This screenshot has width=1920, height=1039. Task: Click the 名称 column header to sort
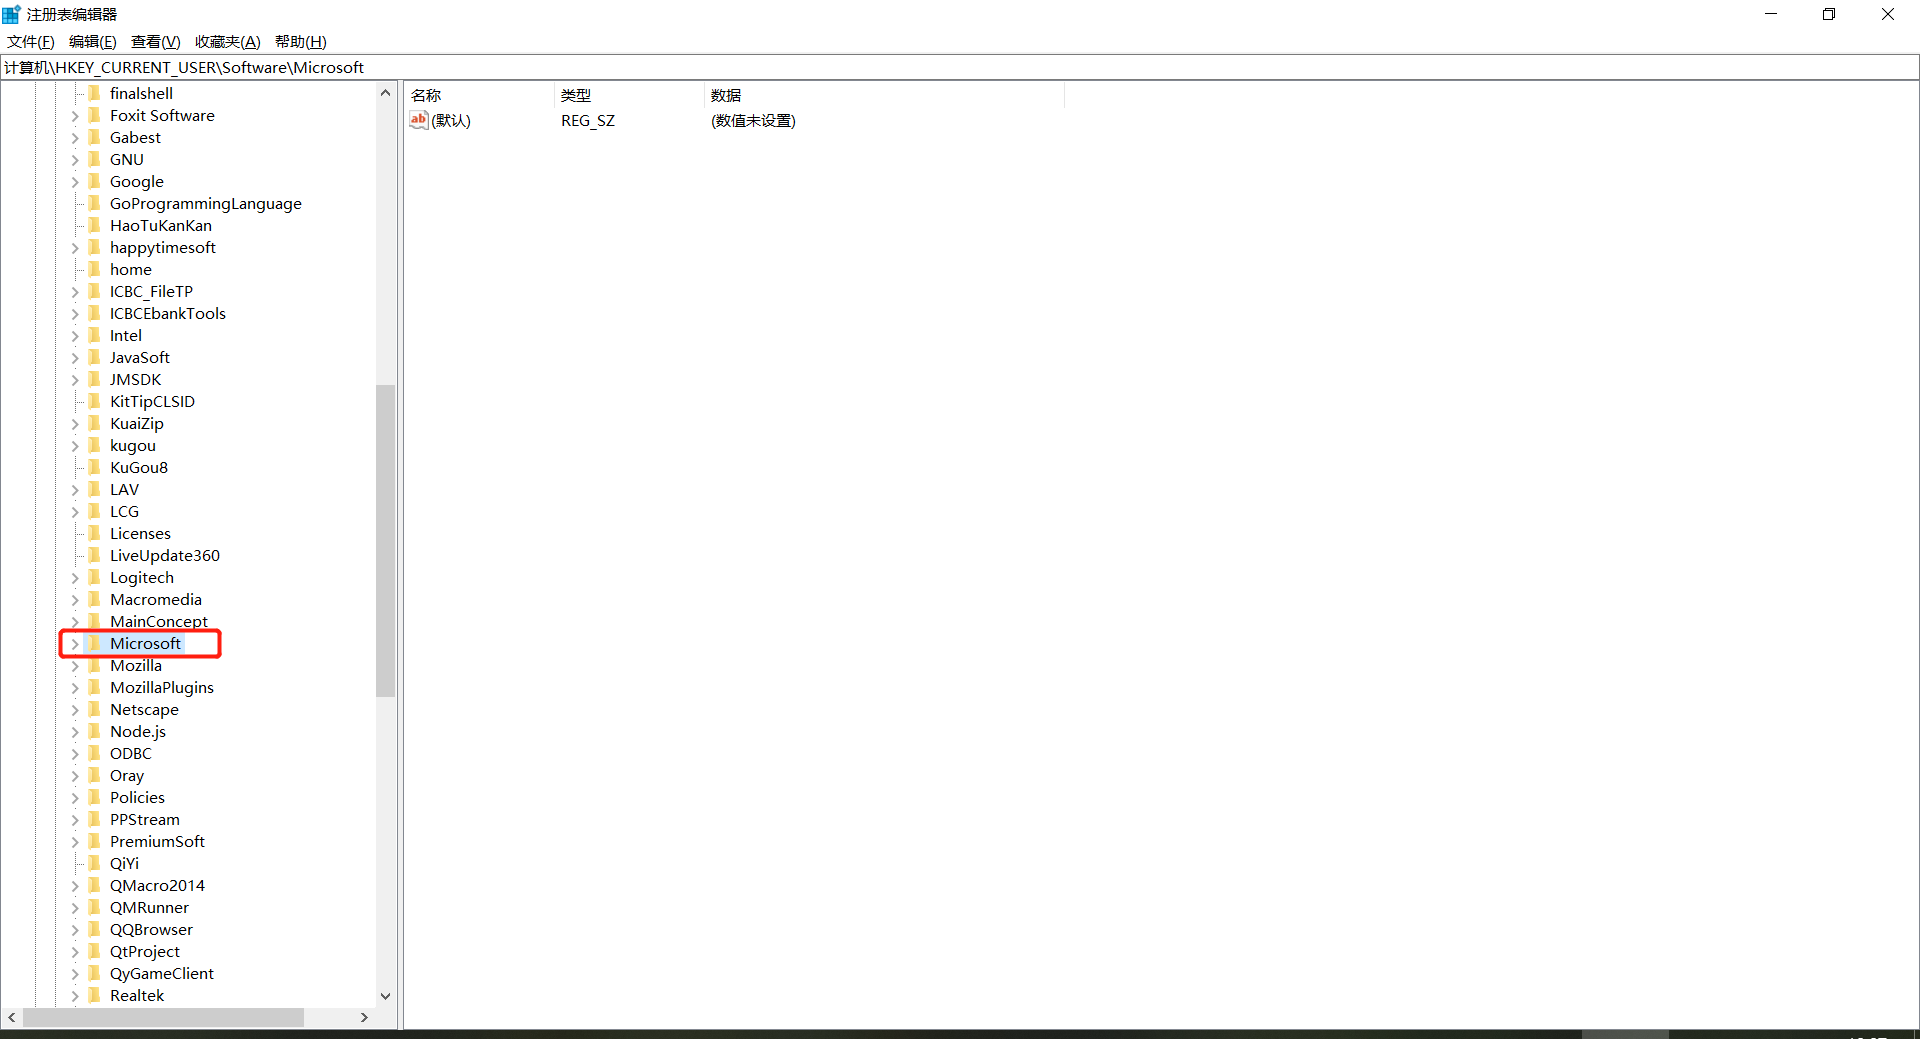(x=427, y=95)
